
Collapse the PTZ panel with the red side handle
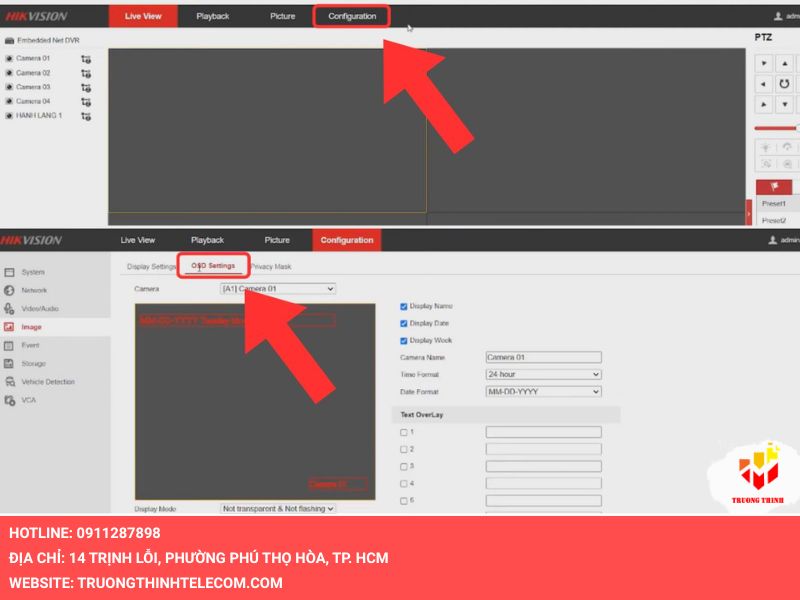(x=749, y=212)
